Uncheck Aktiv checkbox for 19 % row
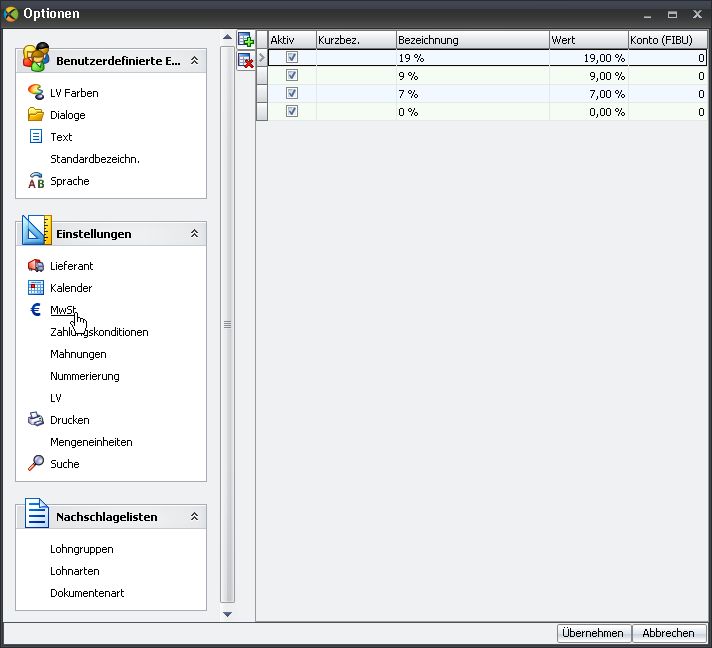 tap(292, 58)
